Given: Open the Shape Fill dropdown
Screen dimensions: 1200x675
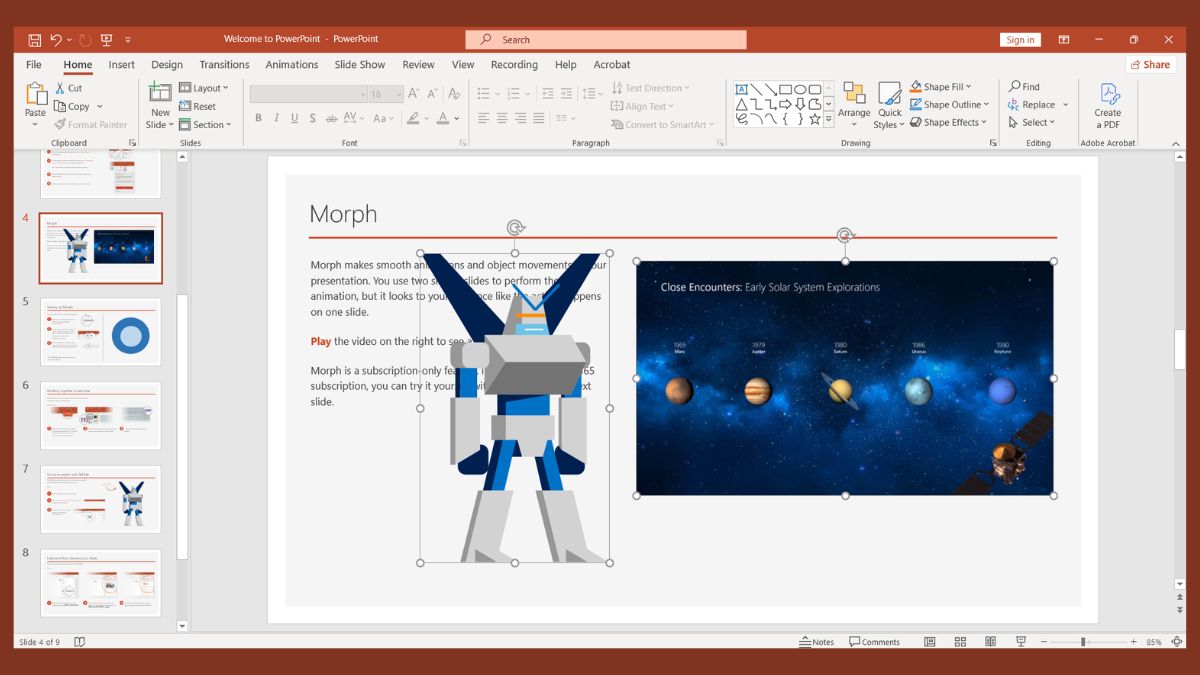Looking at the screenshot, I should 940,86.
